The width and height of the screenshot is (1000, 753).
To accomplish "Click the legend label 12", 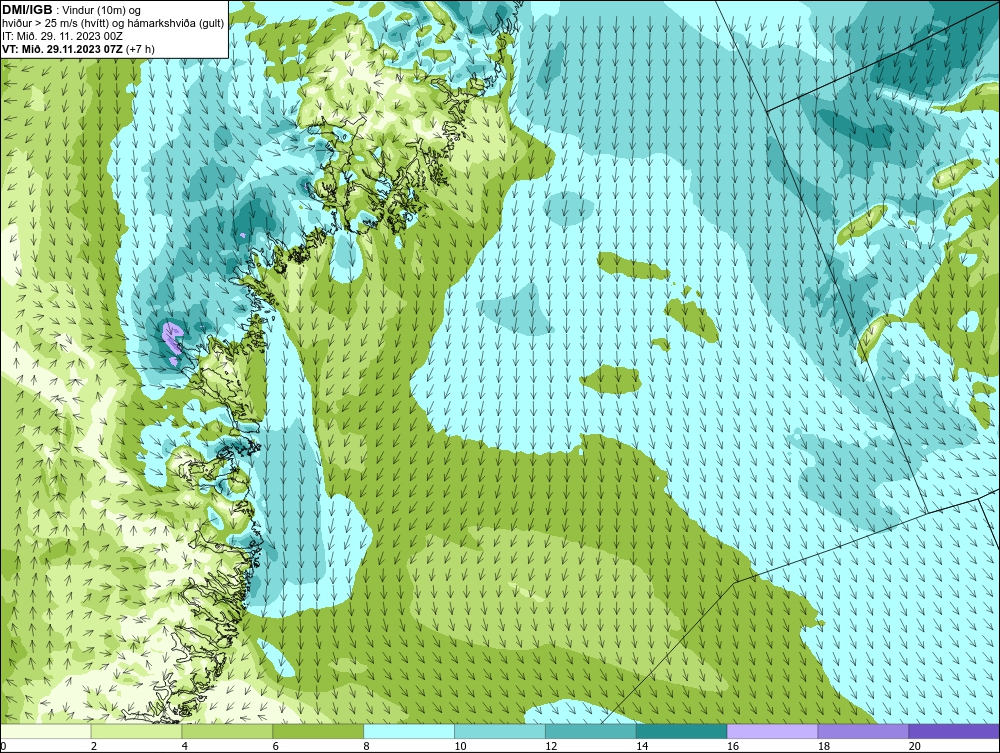I will (551, 746).
